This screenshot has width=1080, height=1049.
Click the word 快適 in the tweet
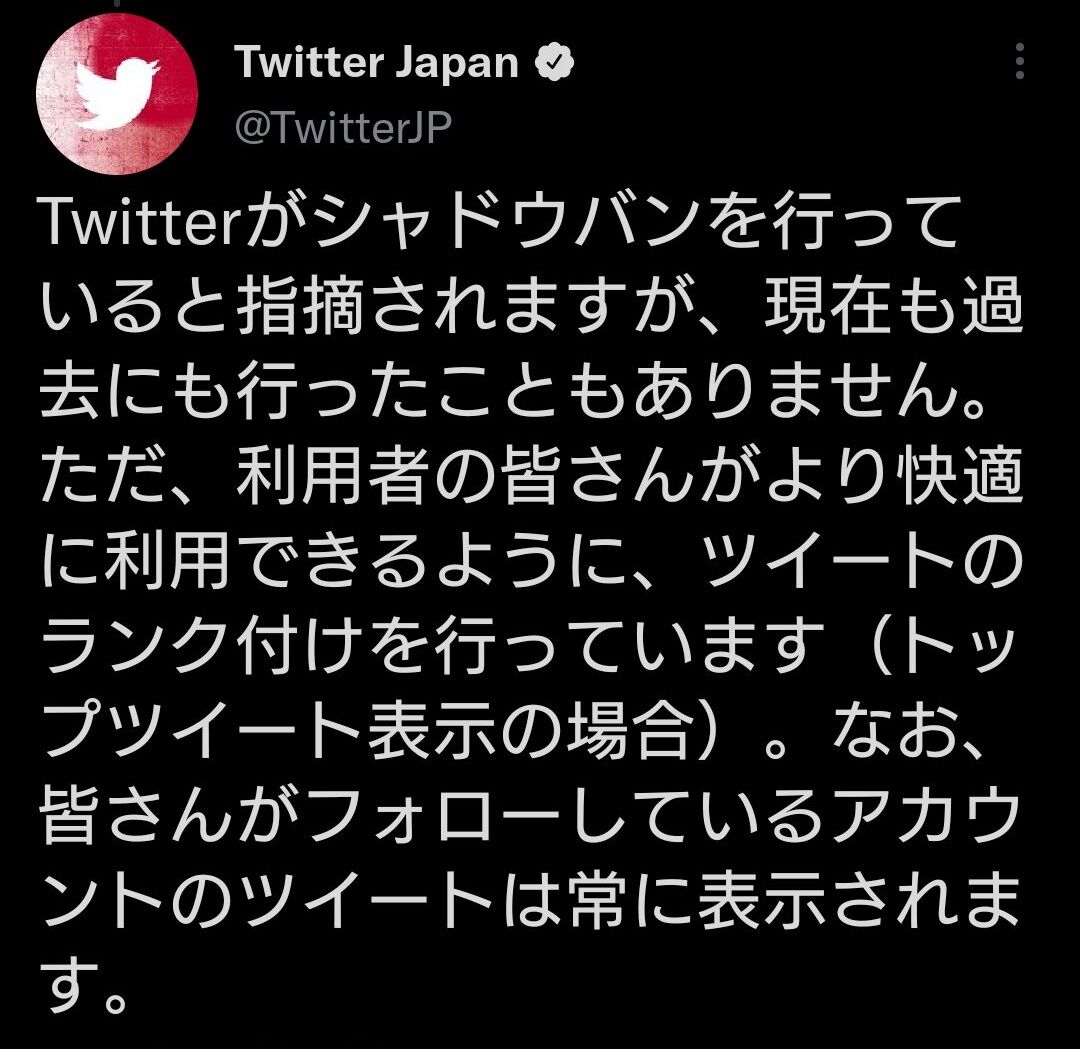tap(959, 476)
